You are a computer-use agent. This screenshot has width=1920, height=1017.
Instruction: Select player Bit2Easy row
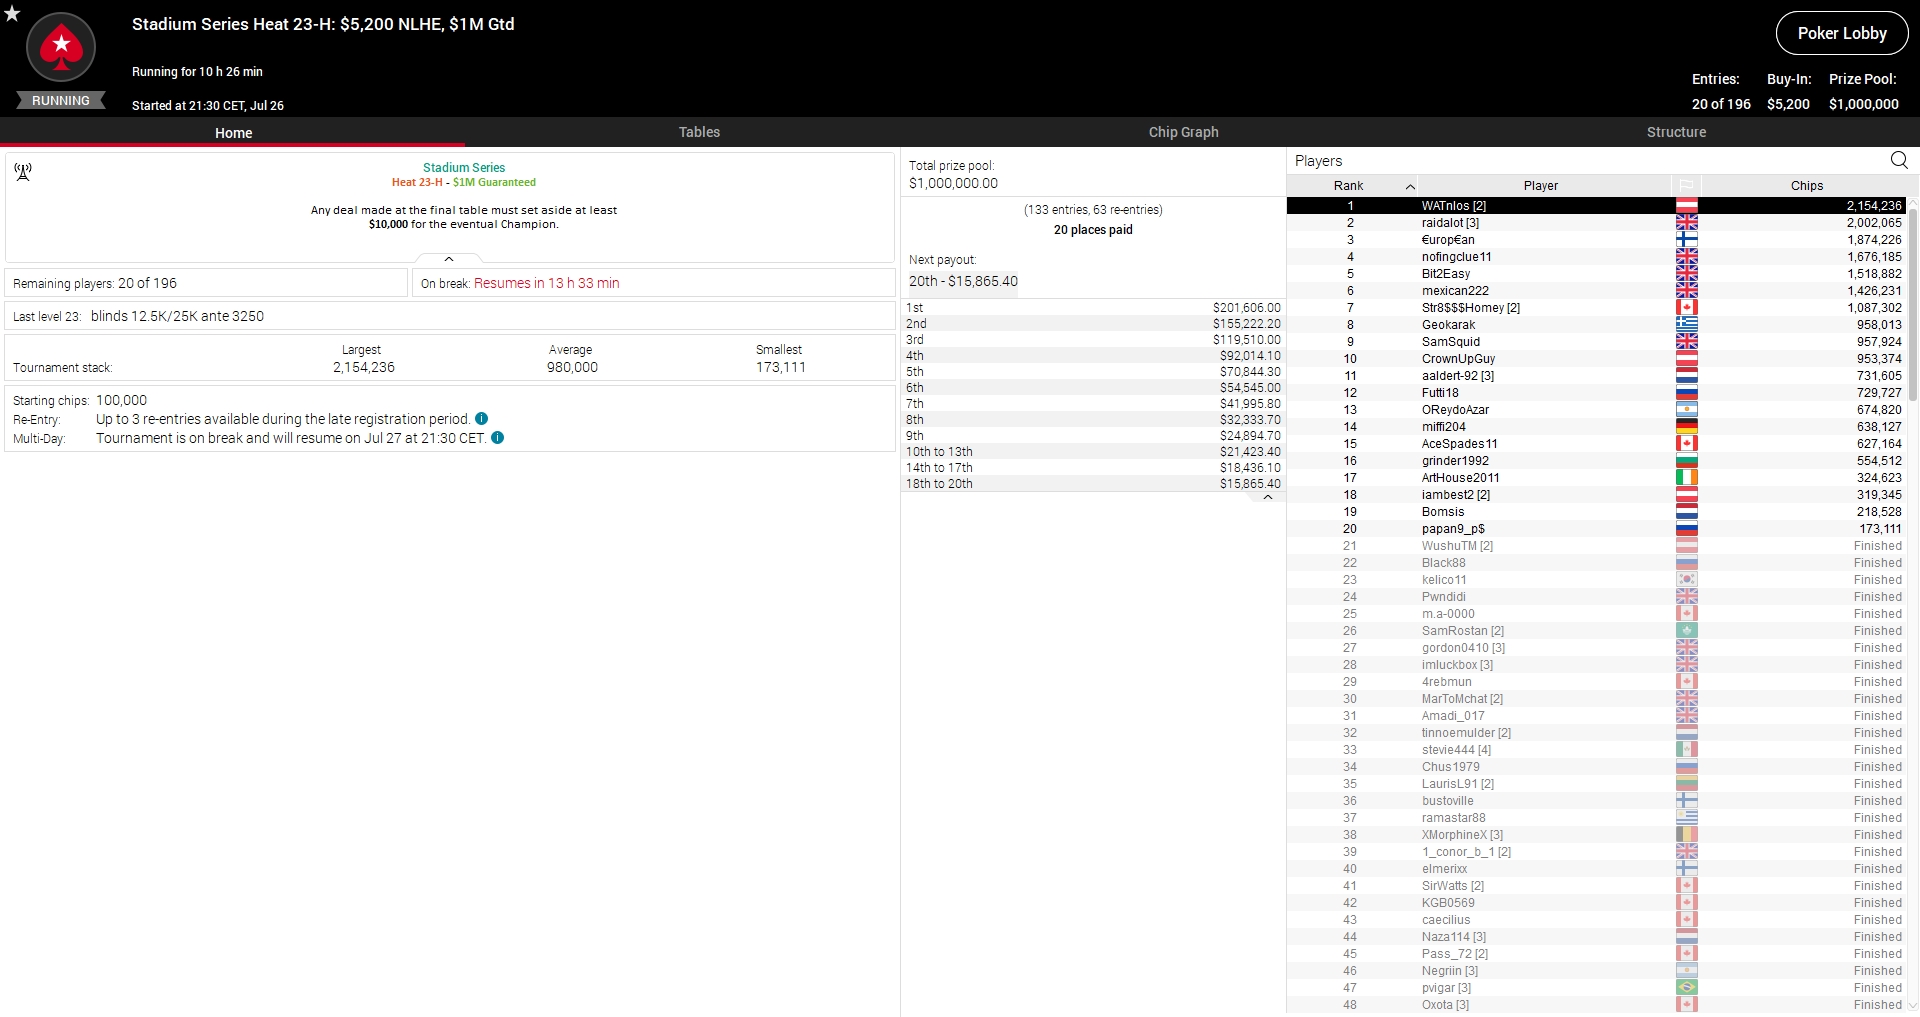(x=1597, y=274)
